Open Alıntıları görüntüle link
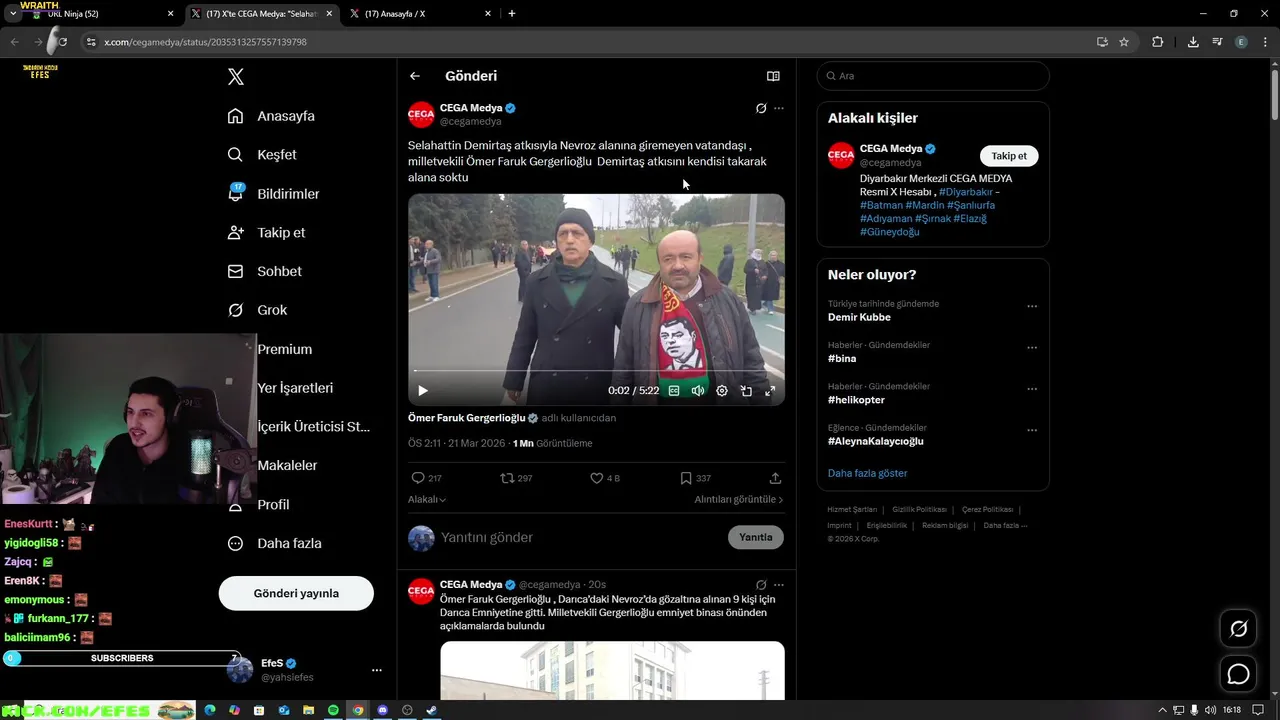Image resolution: width=1280 pixels, height=720 pixels. pos(739,499)
